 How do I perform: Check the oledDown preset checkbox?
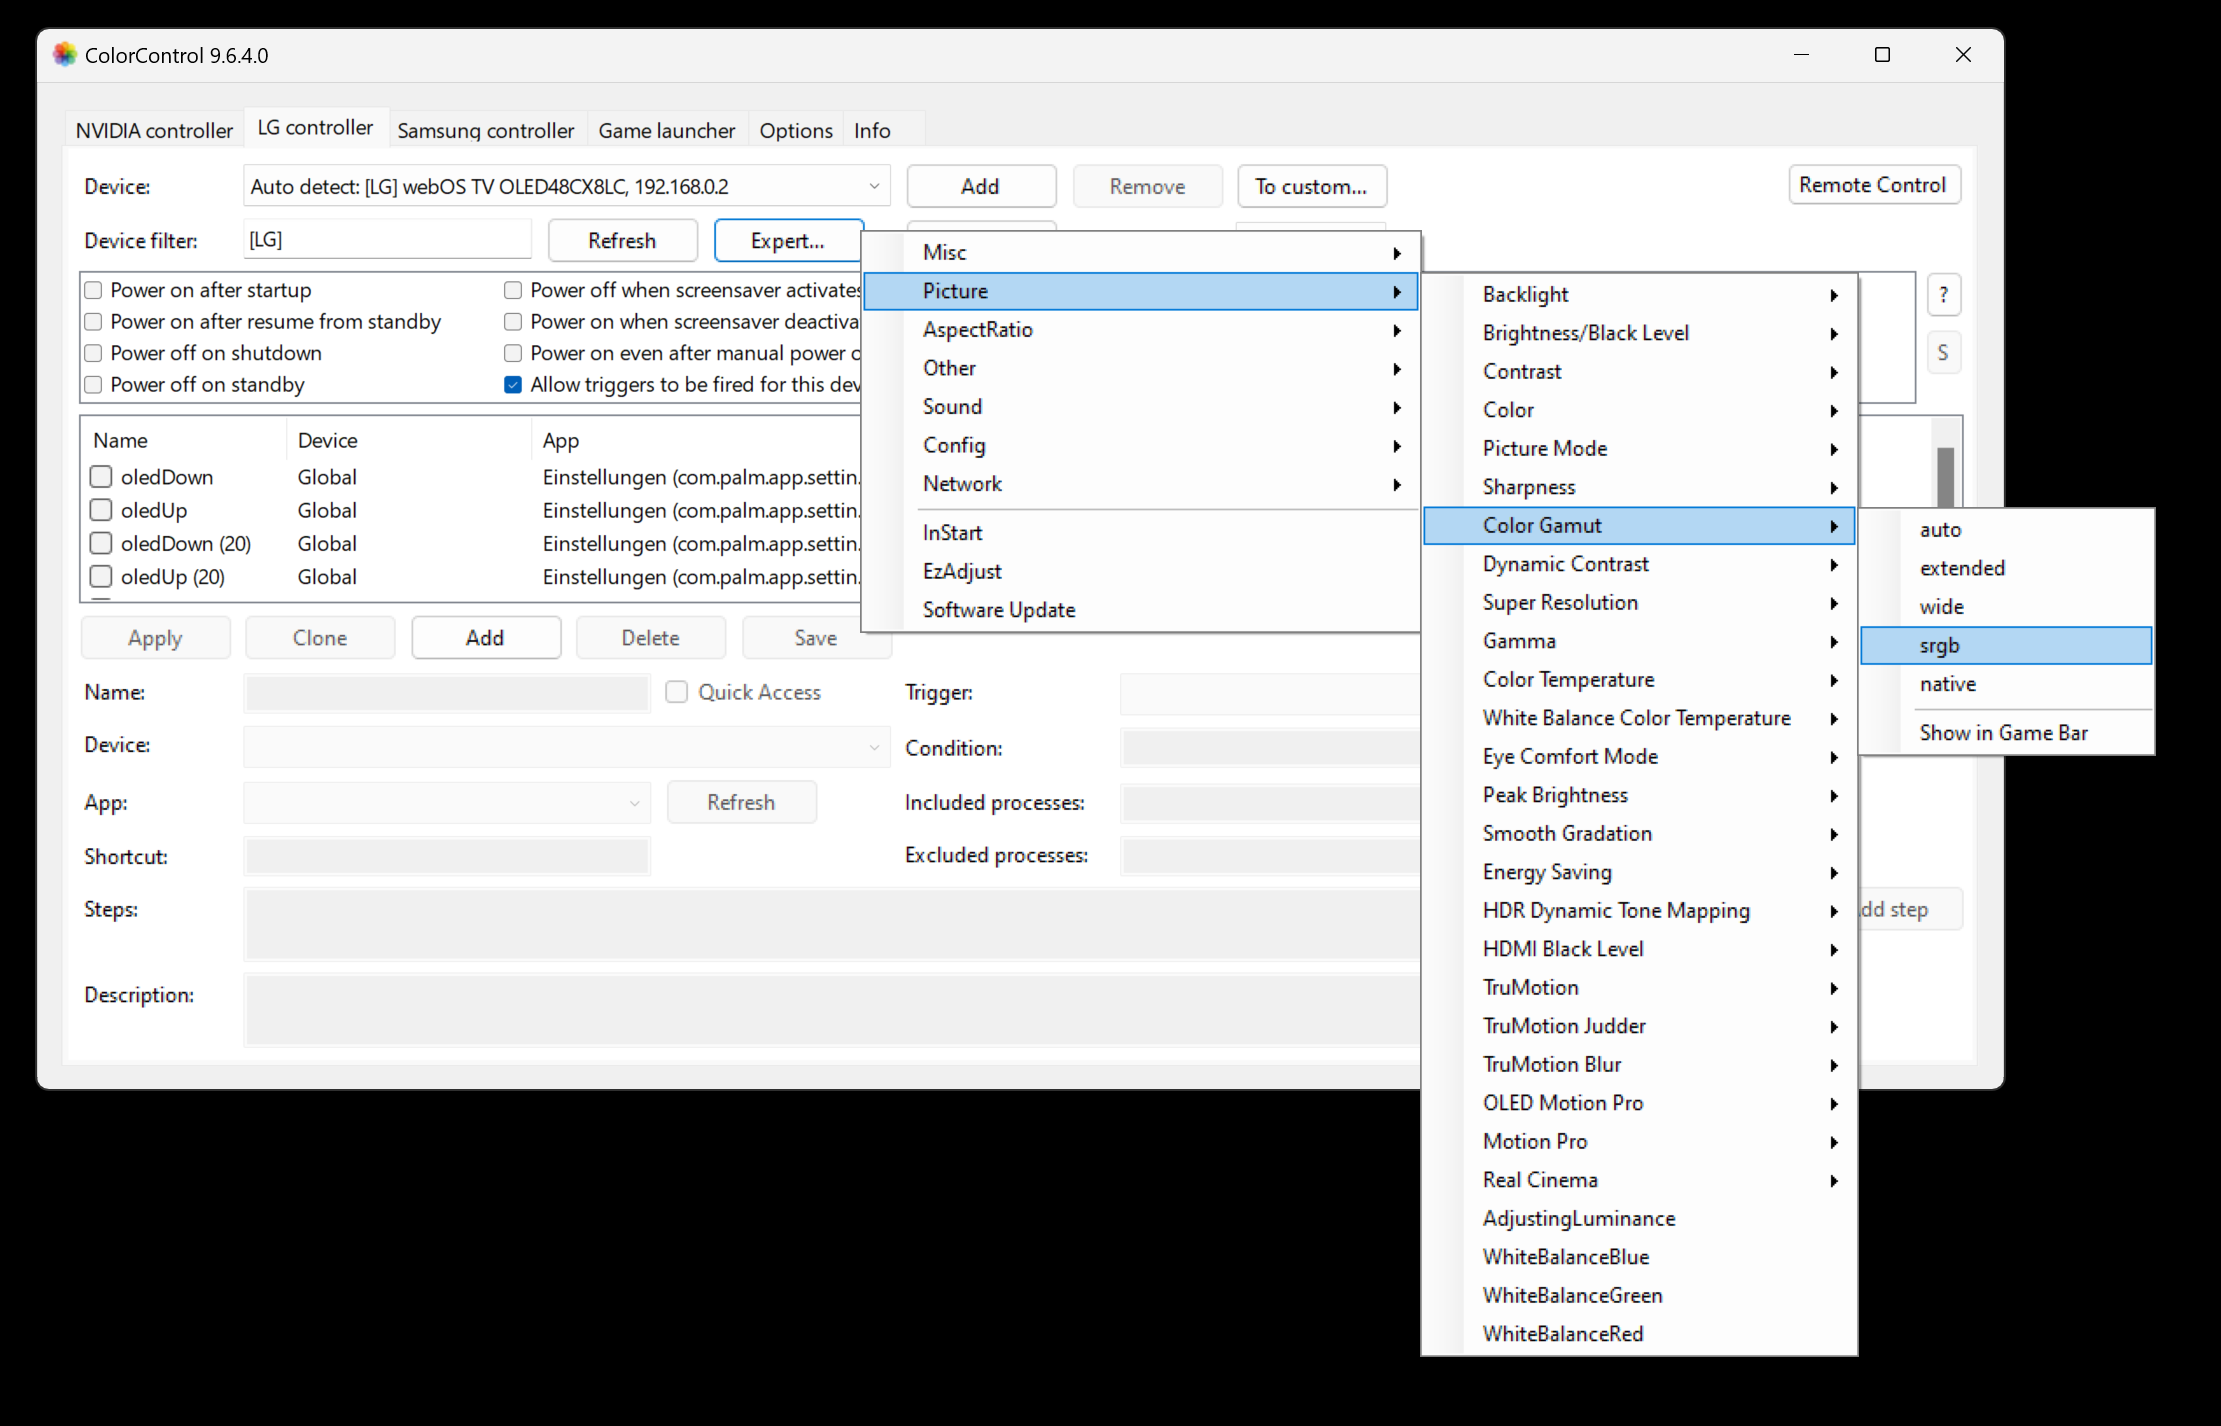[101, 477]
